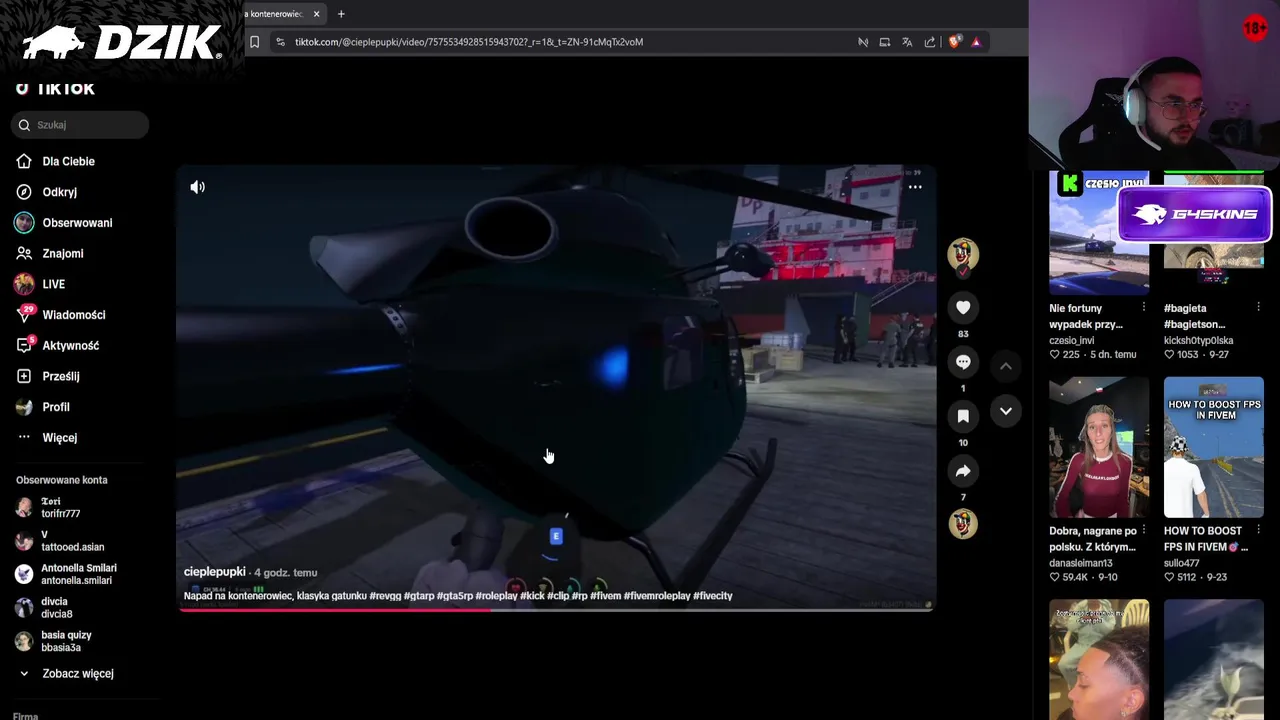Mute the TikTok video sound
Image resolution: width=1280 pixels, height=720 pixels.
[198, 187]
